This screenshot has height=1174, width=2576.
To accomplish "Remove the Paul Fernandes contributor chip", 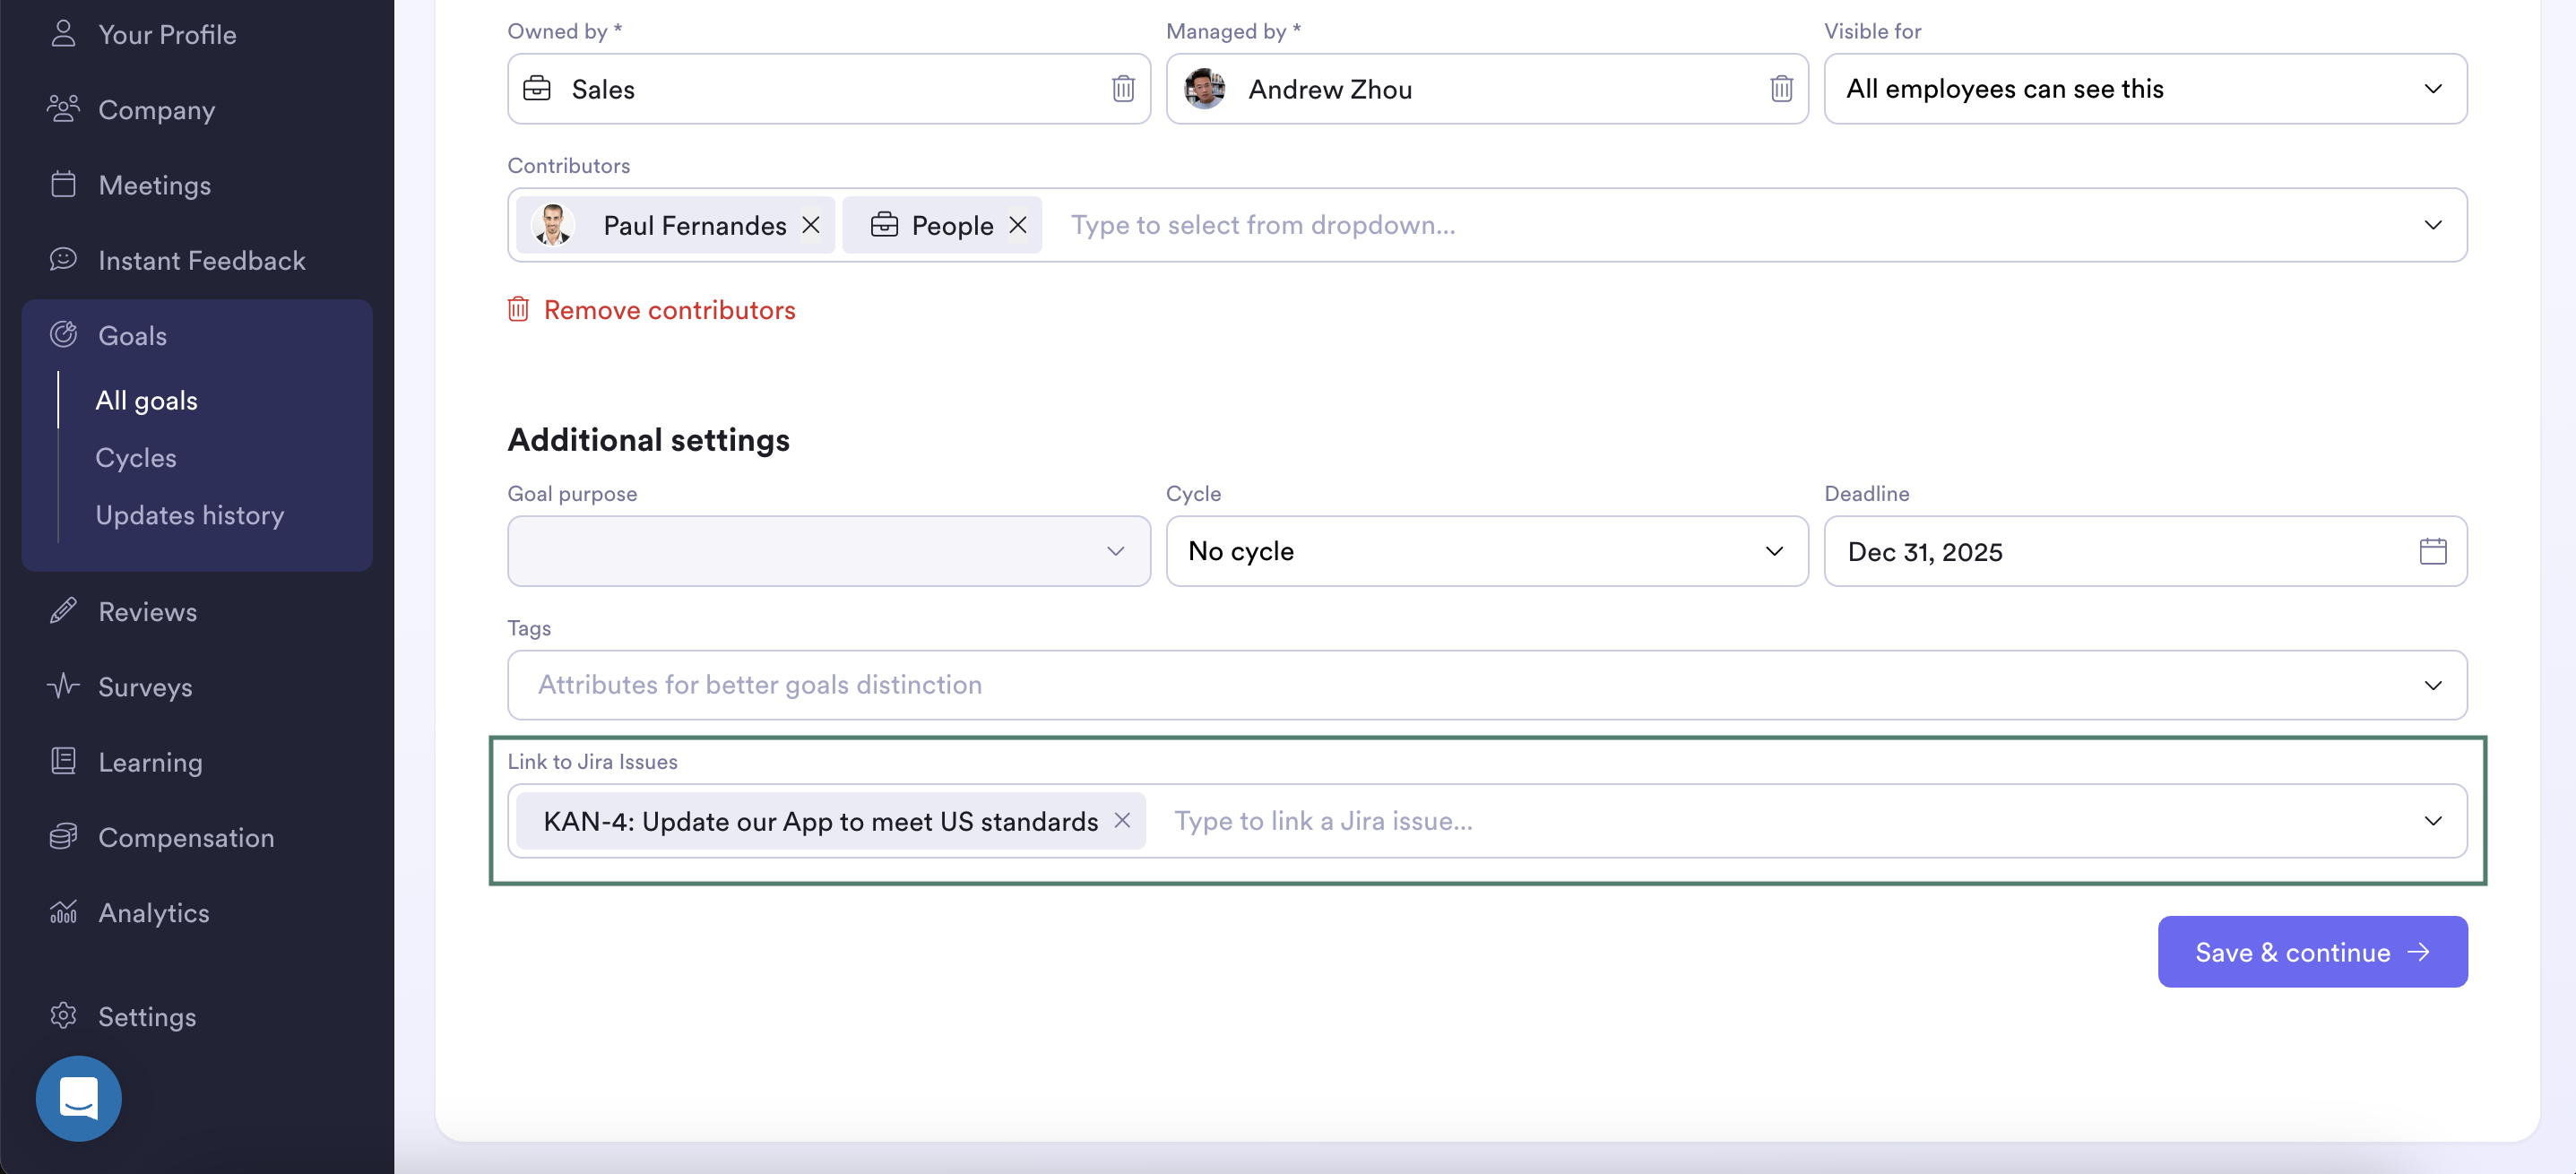I will click(811, 225).
